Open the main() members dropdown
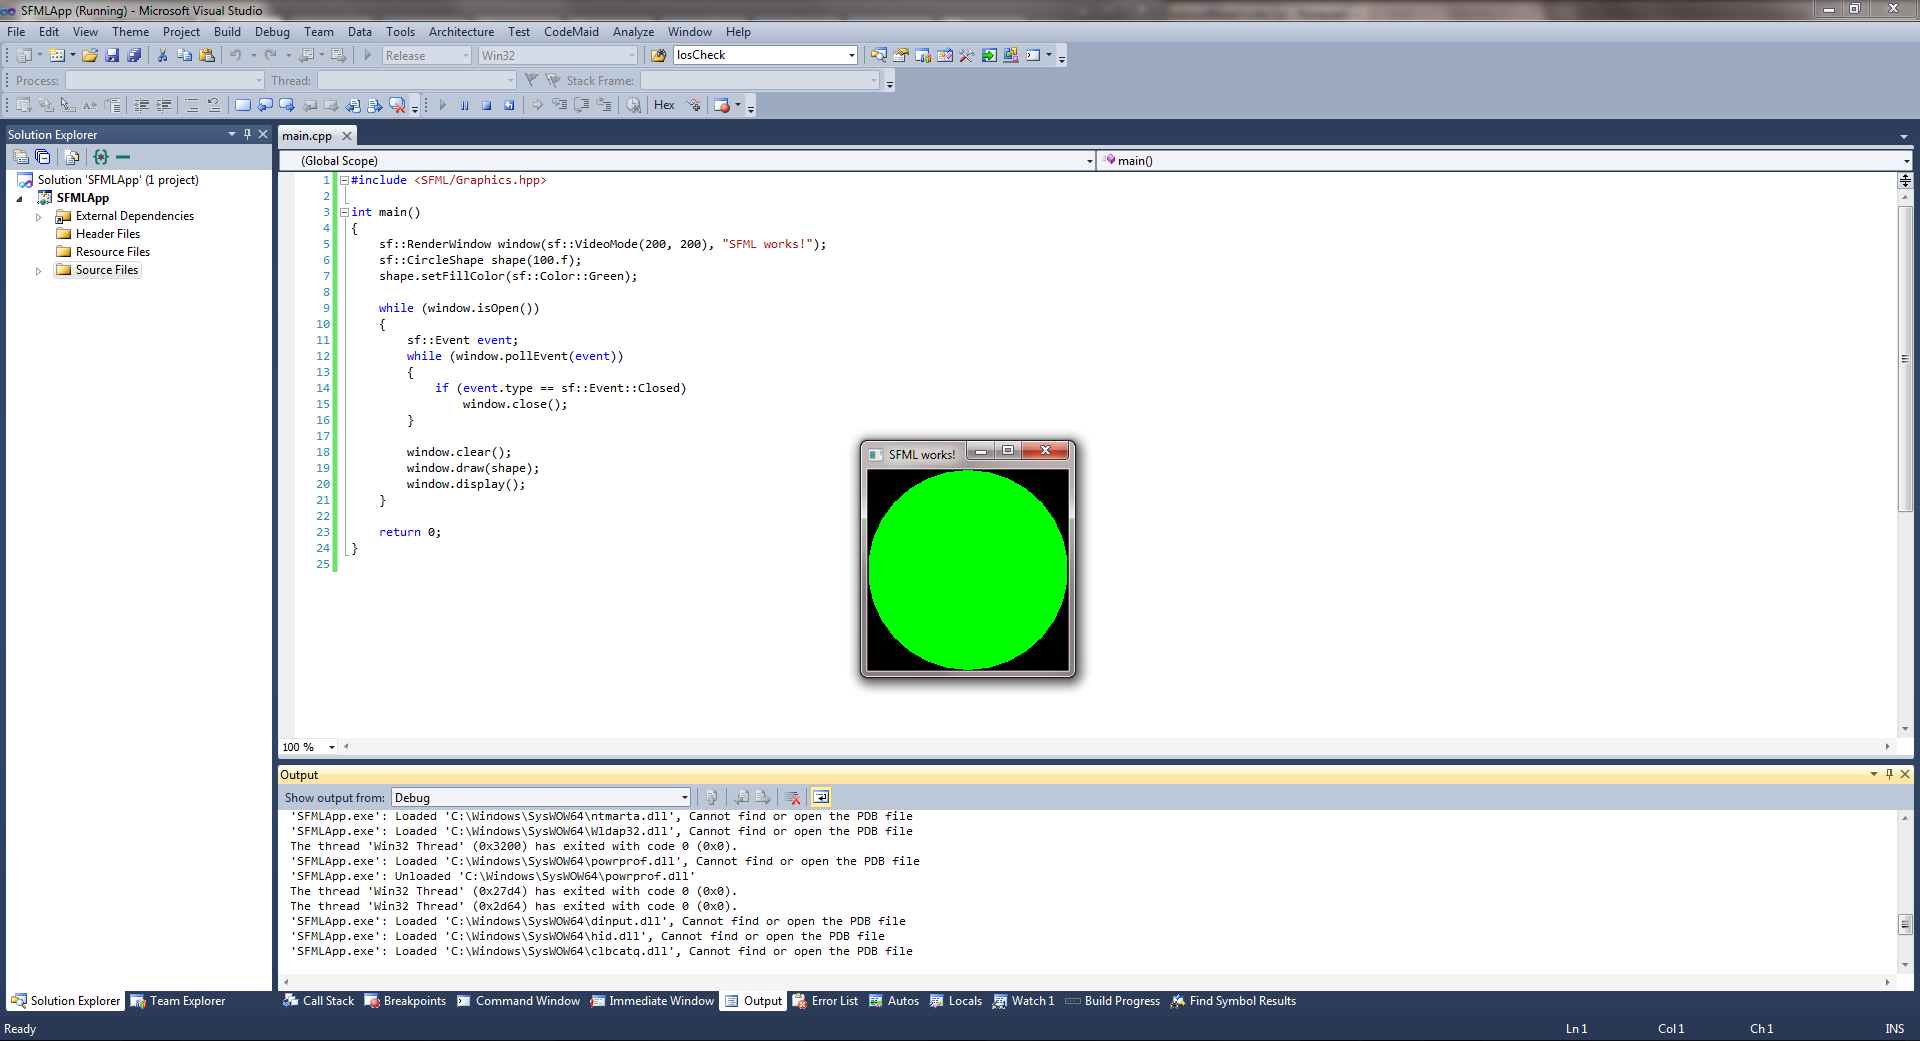 point(1906,161)
